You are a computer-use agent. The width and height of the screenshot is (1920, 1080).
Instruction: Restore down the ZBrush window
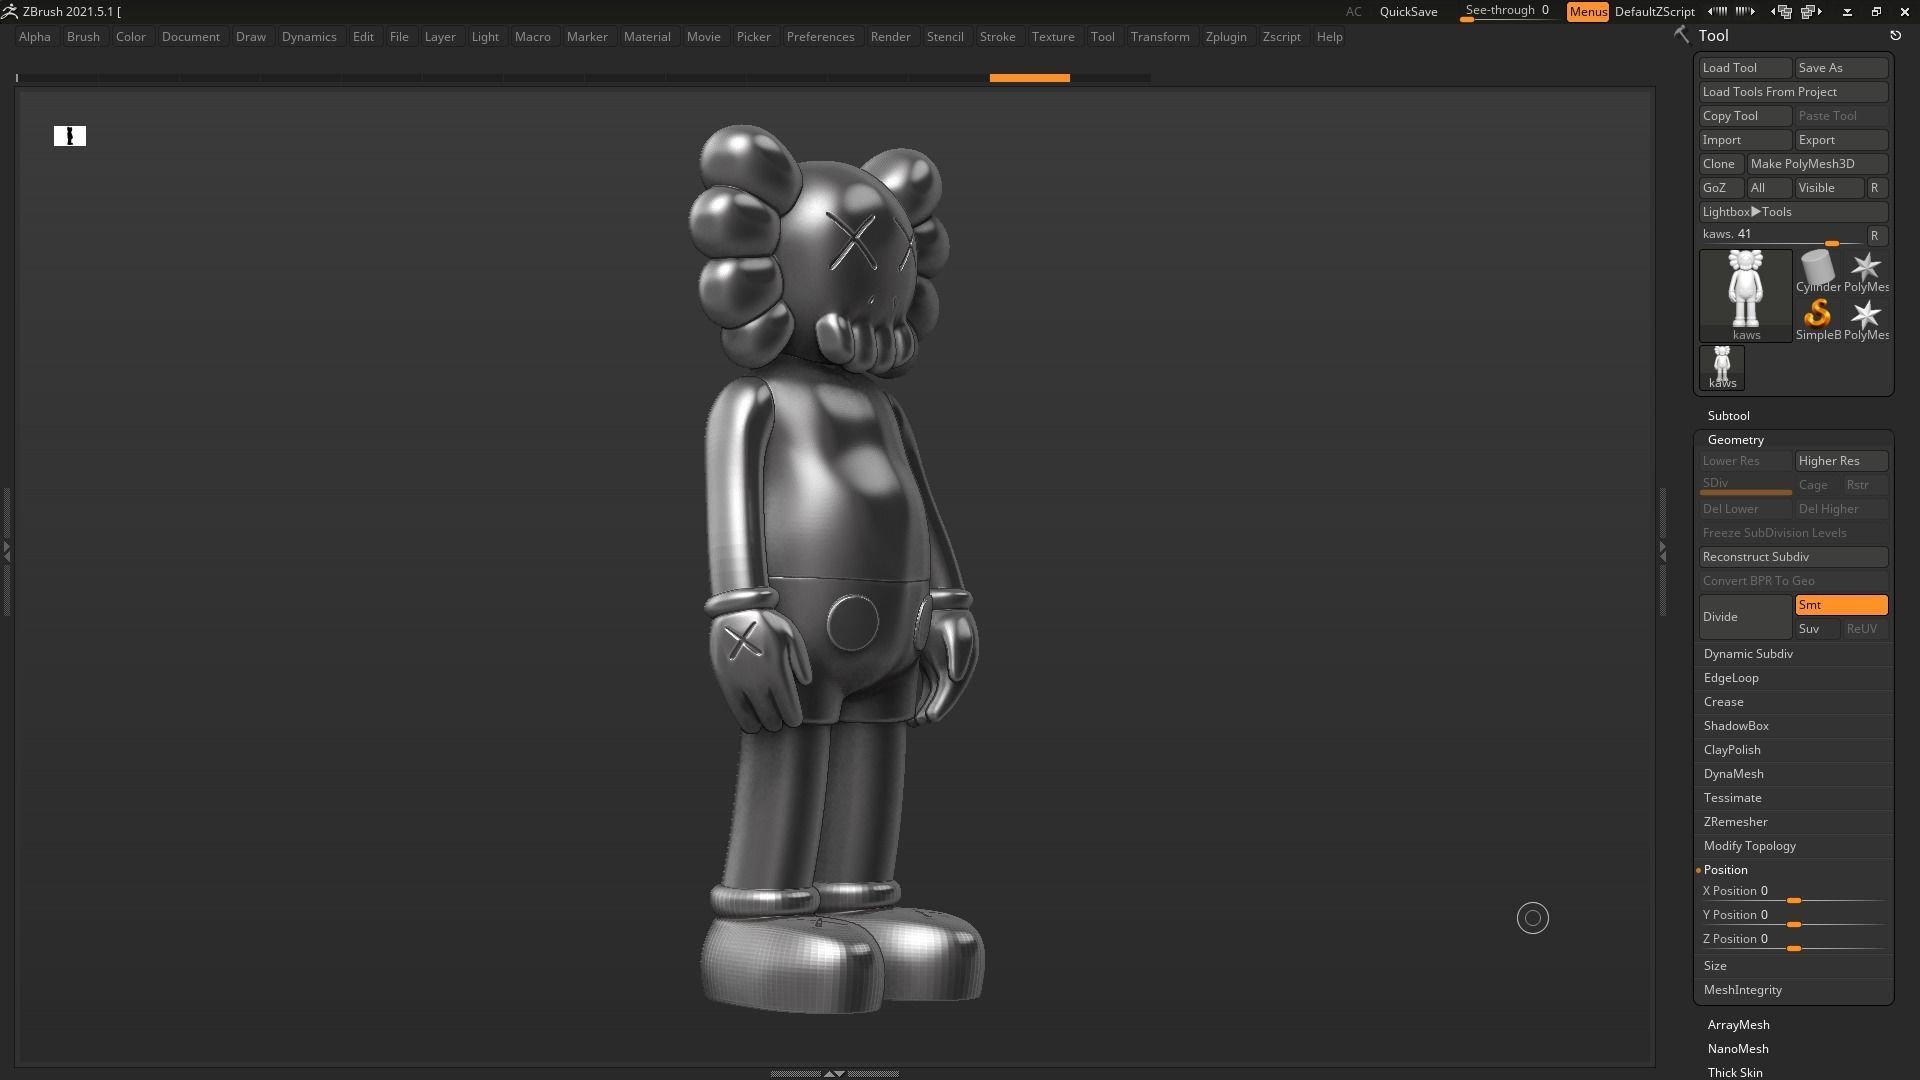(x=1876, y=11)
